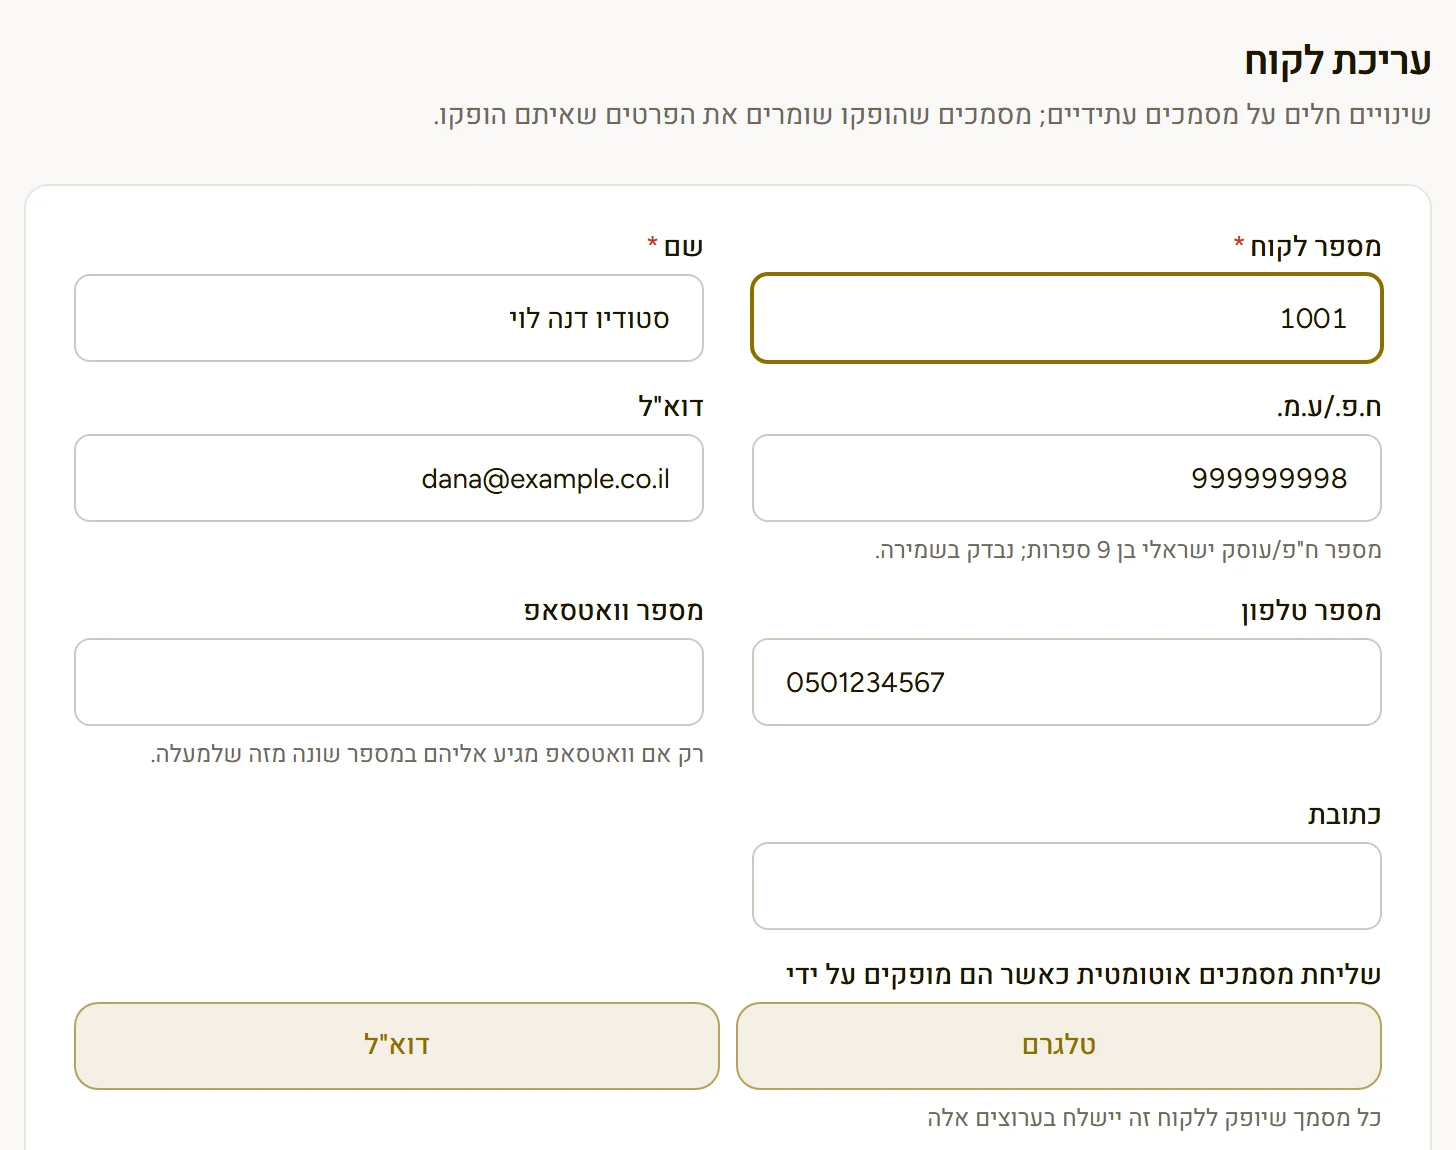1456x1150 pixels.
Task: Toggle the דוא"ל auto-send channel button
Action: pos(397,1046)
